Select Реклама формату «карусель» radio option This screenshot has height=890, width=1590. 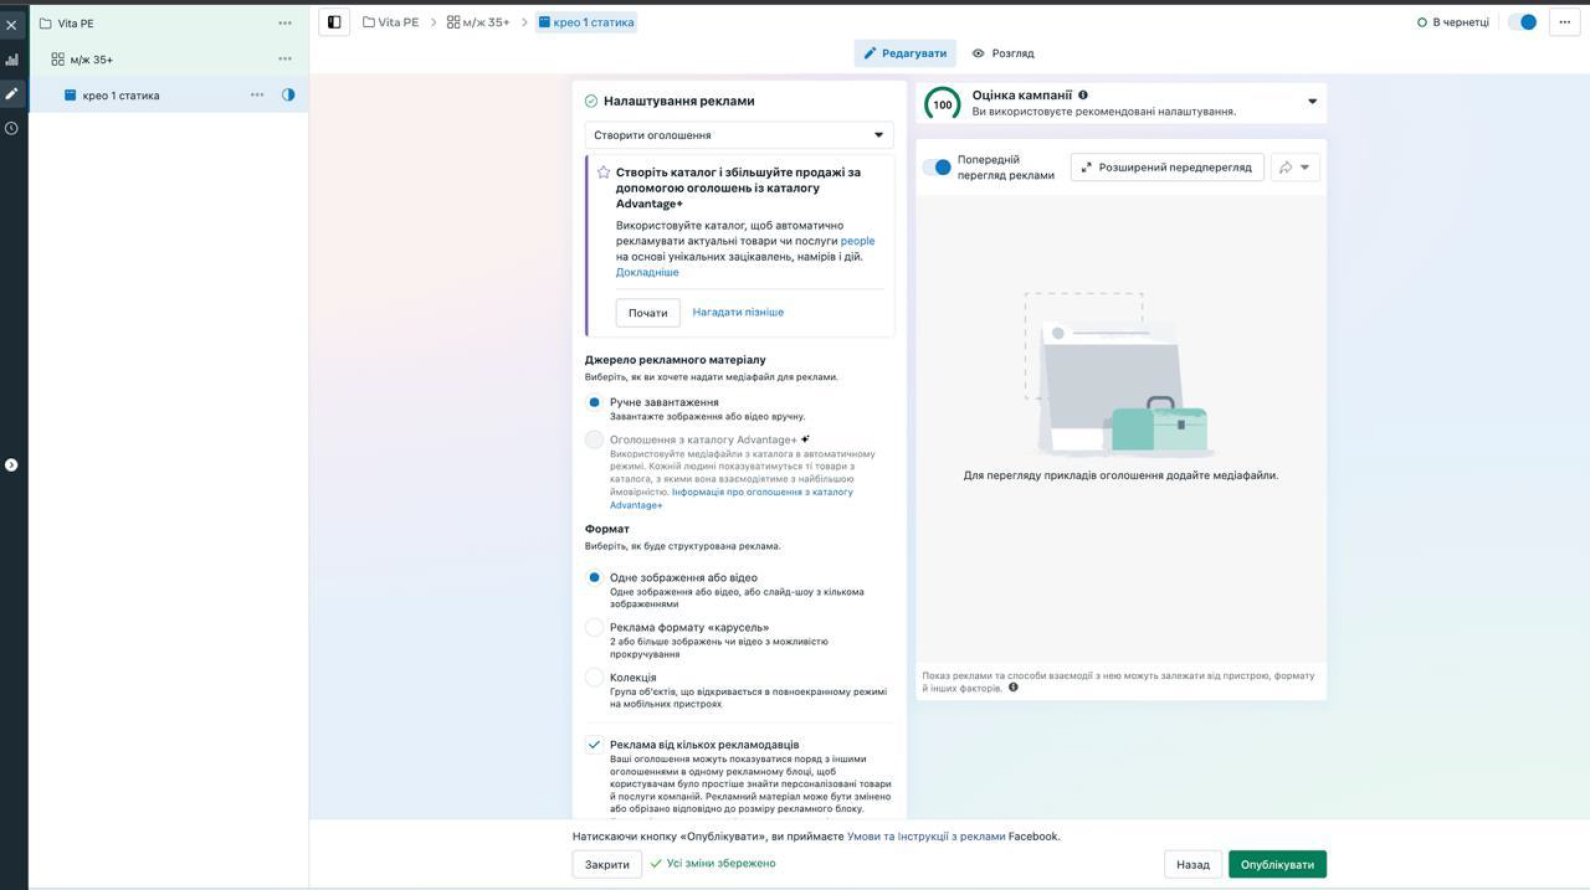click(594, 628)
